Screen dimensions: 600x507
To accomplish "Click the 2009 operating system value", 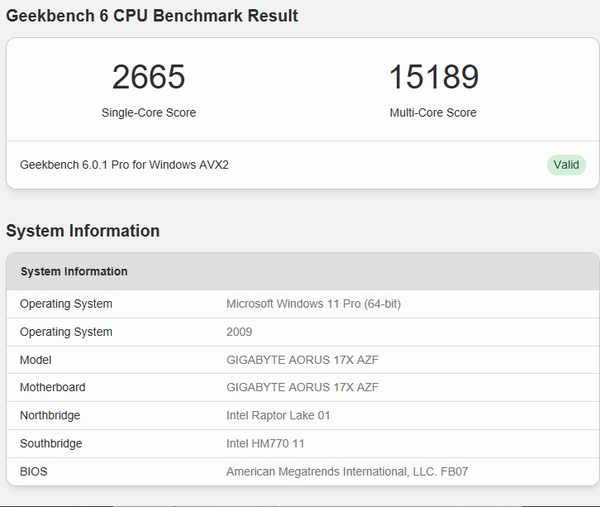I will tap(240, 332).
